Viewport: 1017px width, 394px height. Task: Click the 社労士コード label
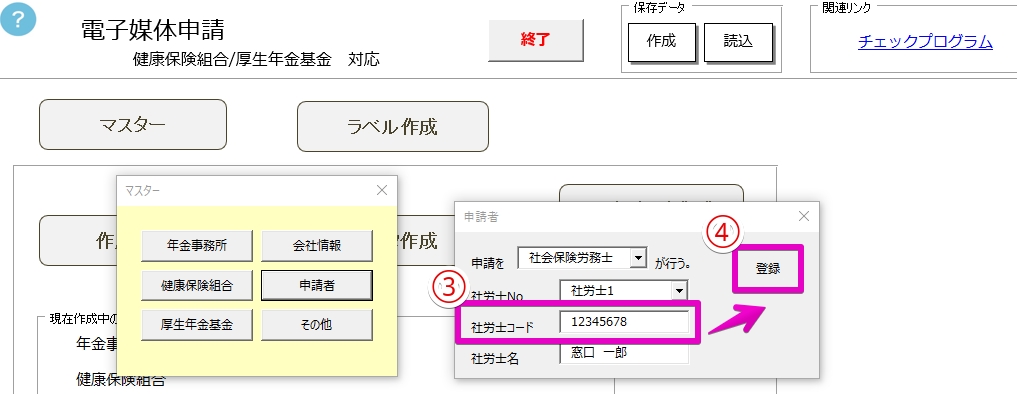point(503,326)
